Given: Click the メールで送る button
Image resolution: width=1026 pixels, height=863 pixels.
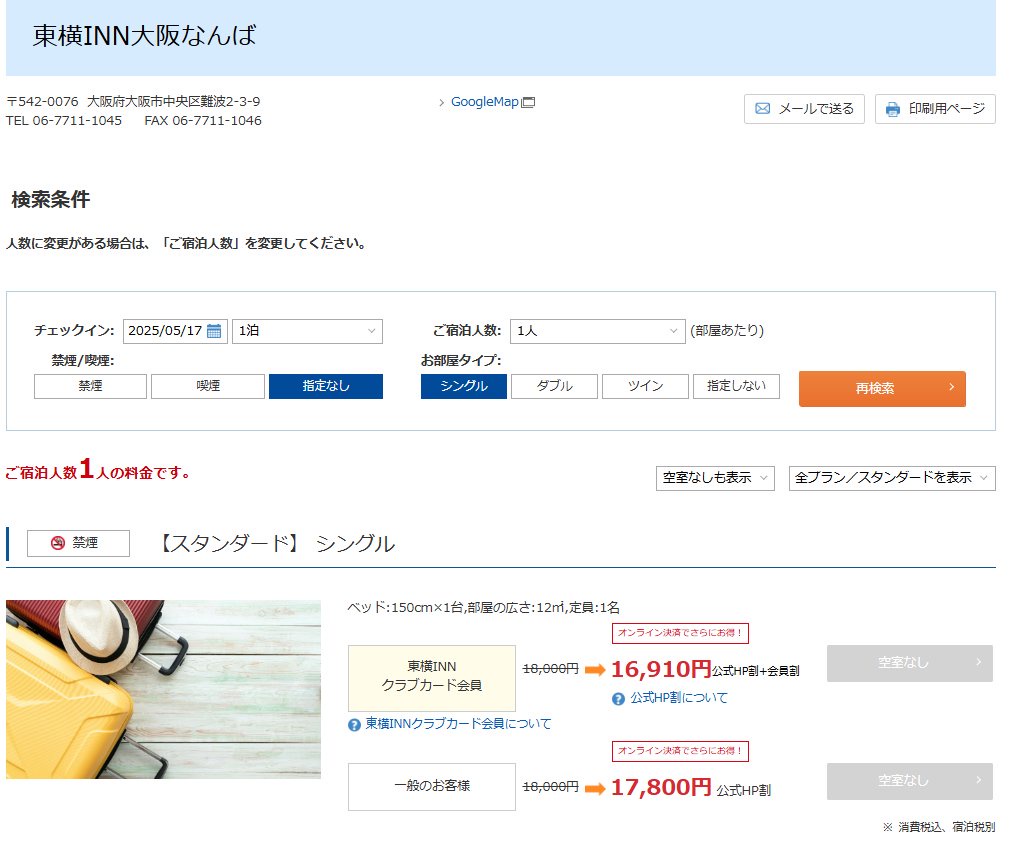Looking at the screenshot, I should (x=804, y=109).
